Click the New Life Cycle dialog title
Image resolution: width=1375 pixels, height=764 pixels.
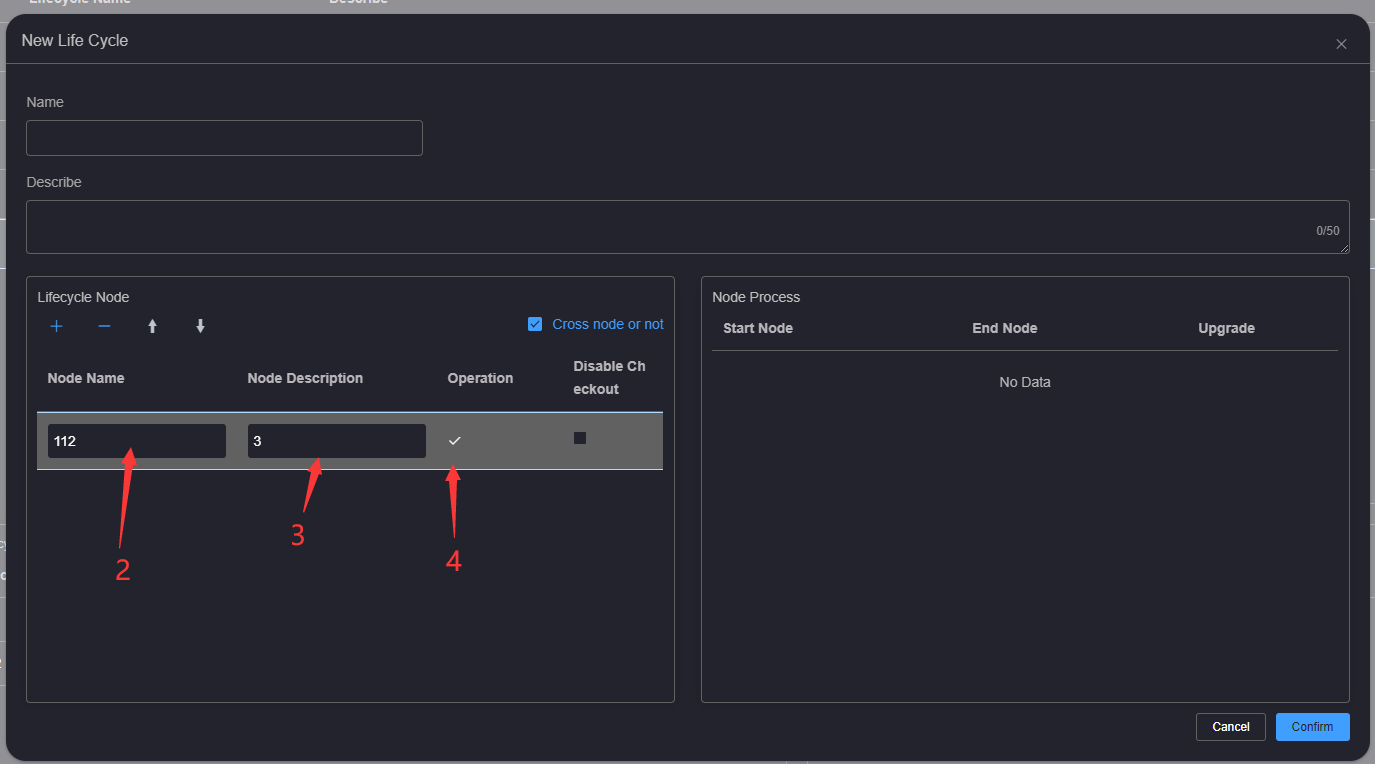point(75,41)
